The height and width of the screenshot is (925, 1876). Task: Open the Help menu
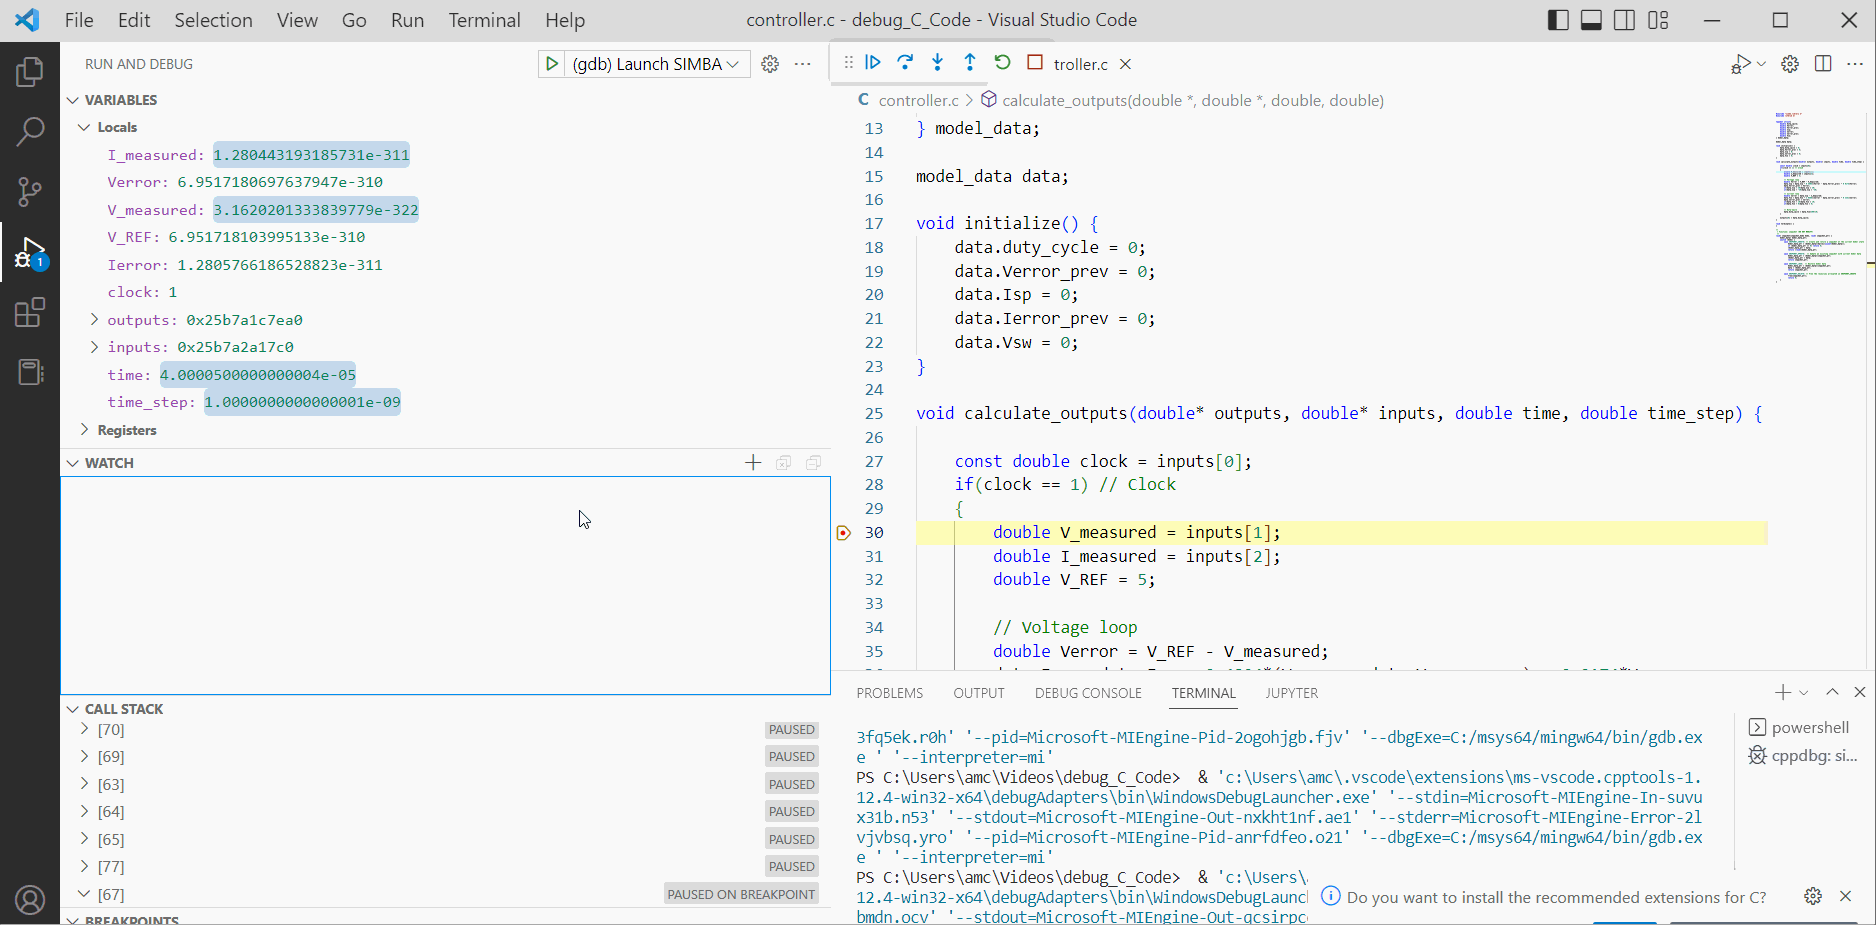(565, 20)
